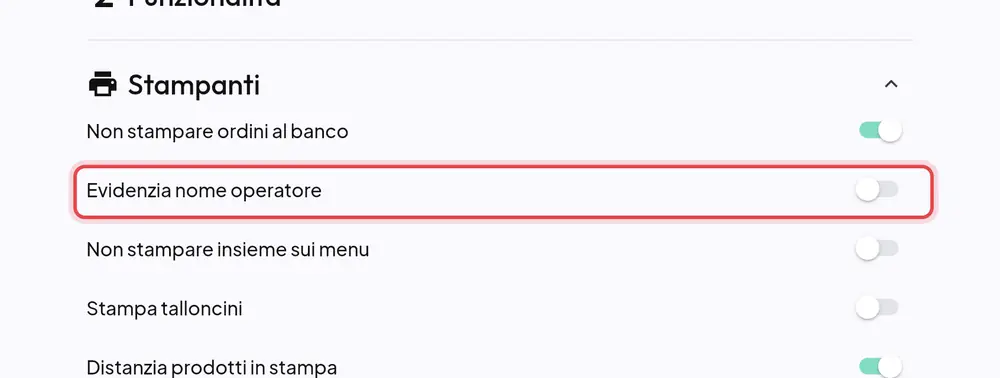The height and width of the screenshot is (378, 1000).
Task: Click the Evidenzia nome operatore label text
Action: [x=204, y=191]
